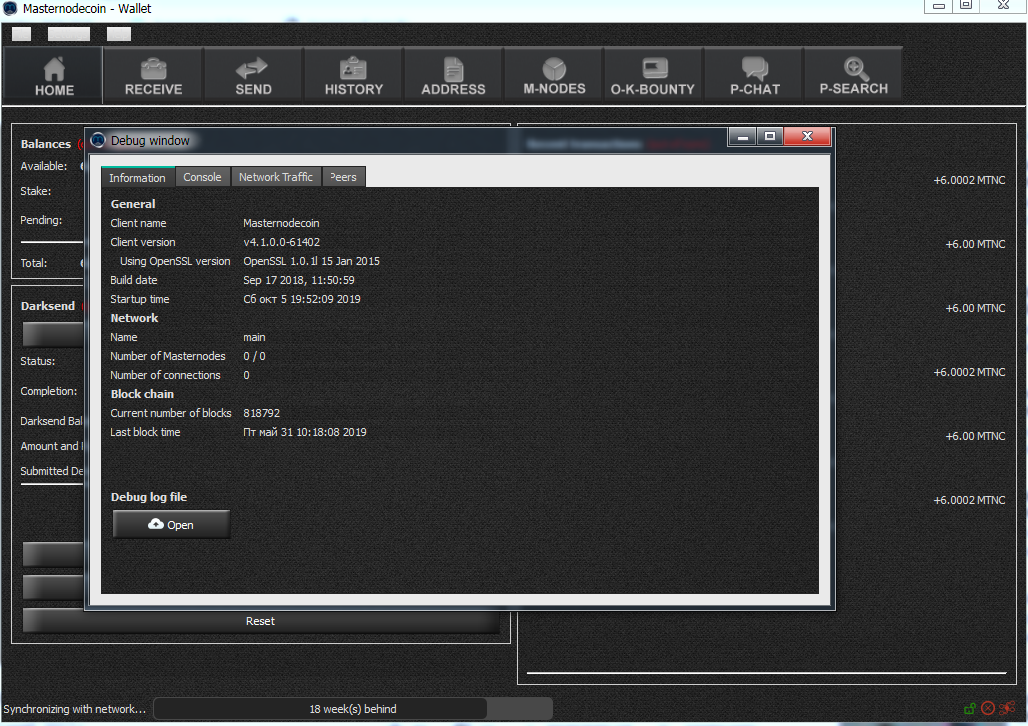Click the 'Number of connections' label

point(165,375)
